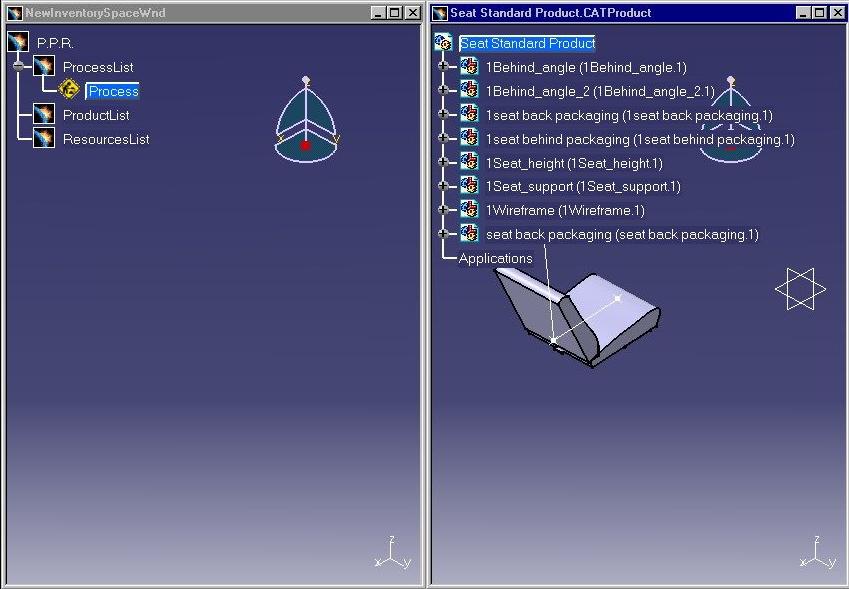Viewport: 849px width, 589px height.
Task: Click the ProcessList node icon
Action: tap(44, 66)
